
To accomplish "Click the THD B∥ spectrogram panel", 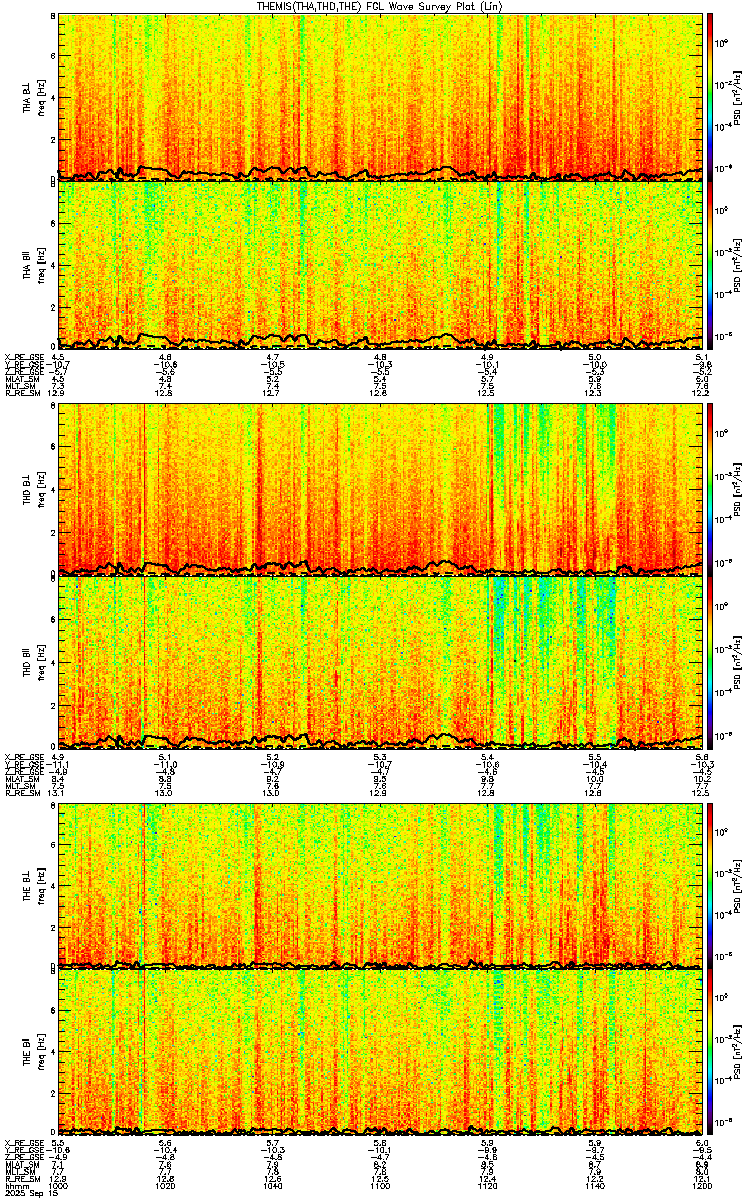I will tap(380, 658).
